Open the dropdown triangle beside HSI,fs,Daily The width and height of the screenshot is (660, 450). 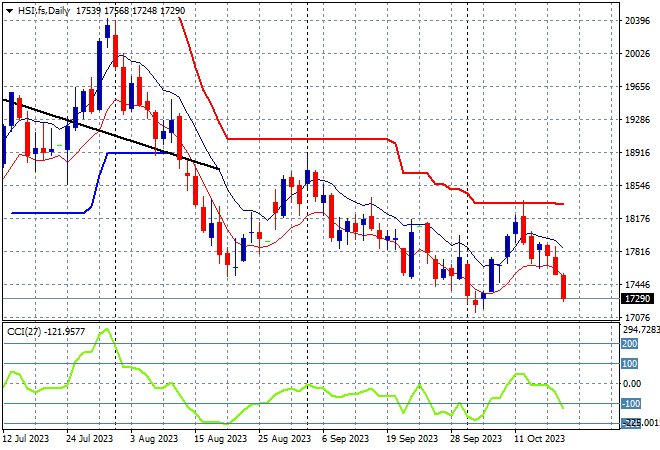click(x=7, y=9)
